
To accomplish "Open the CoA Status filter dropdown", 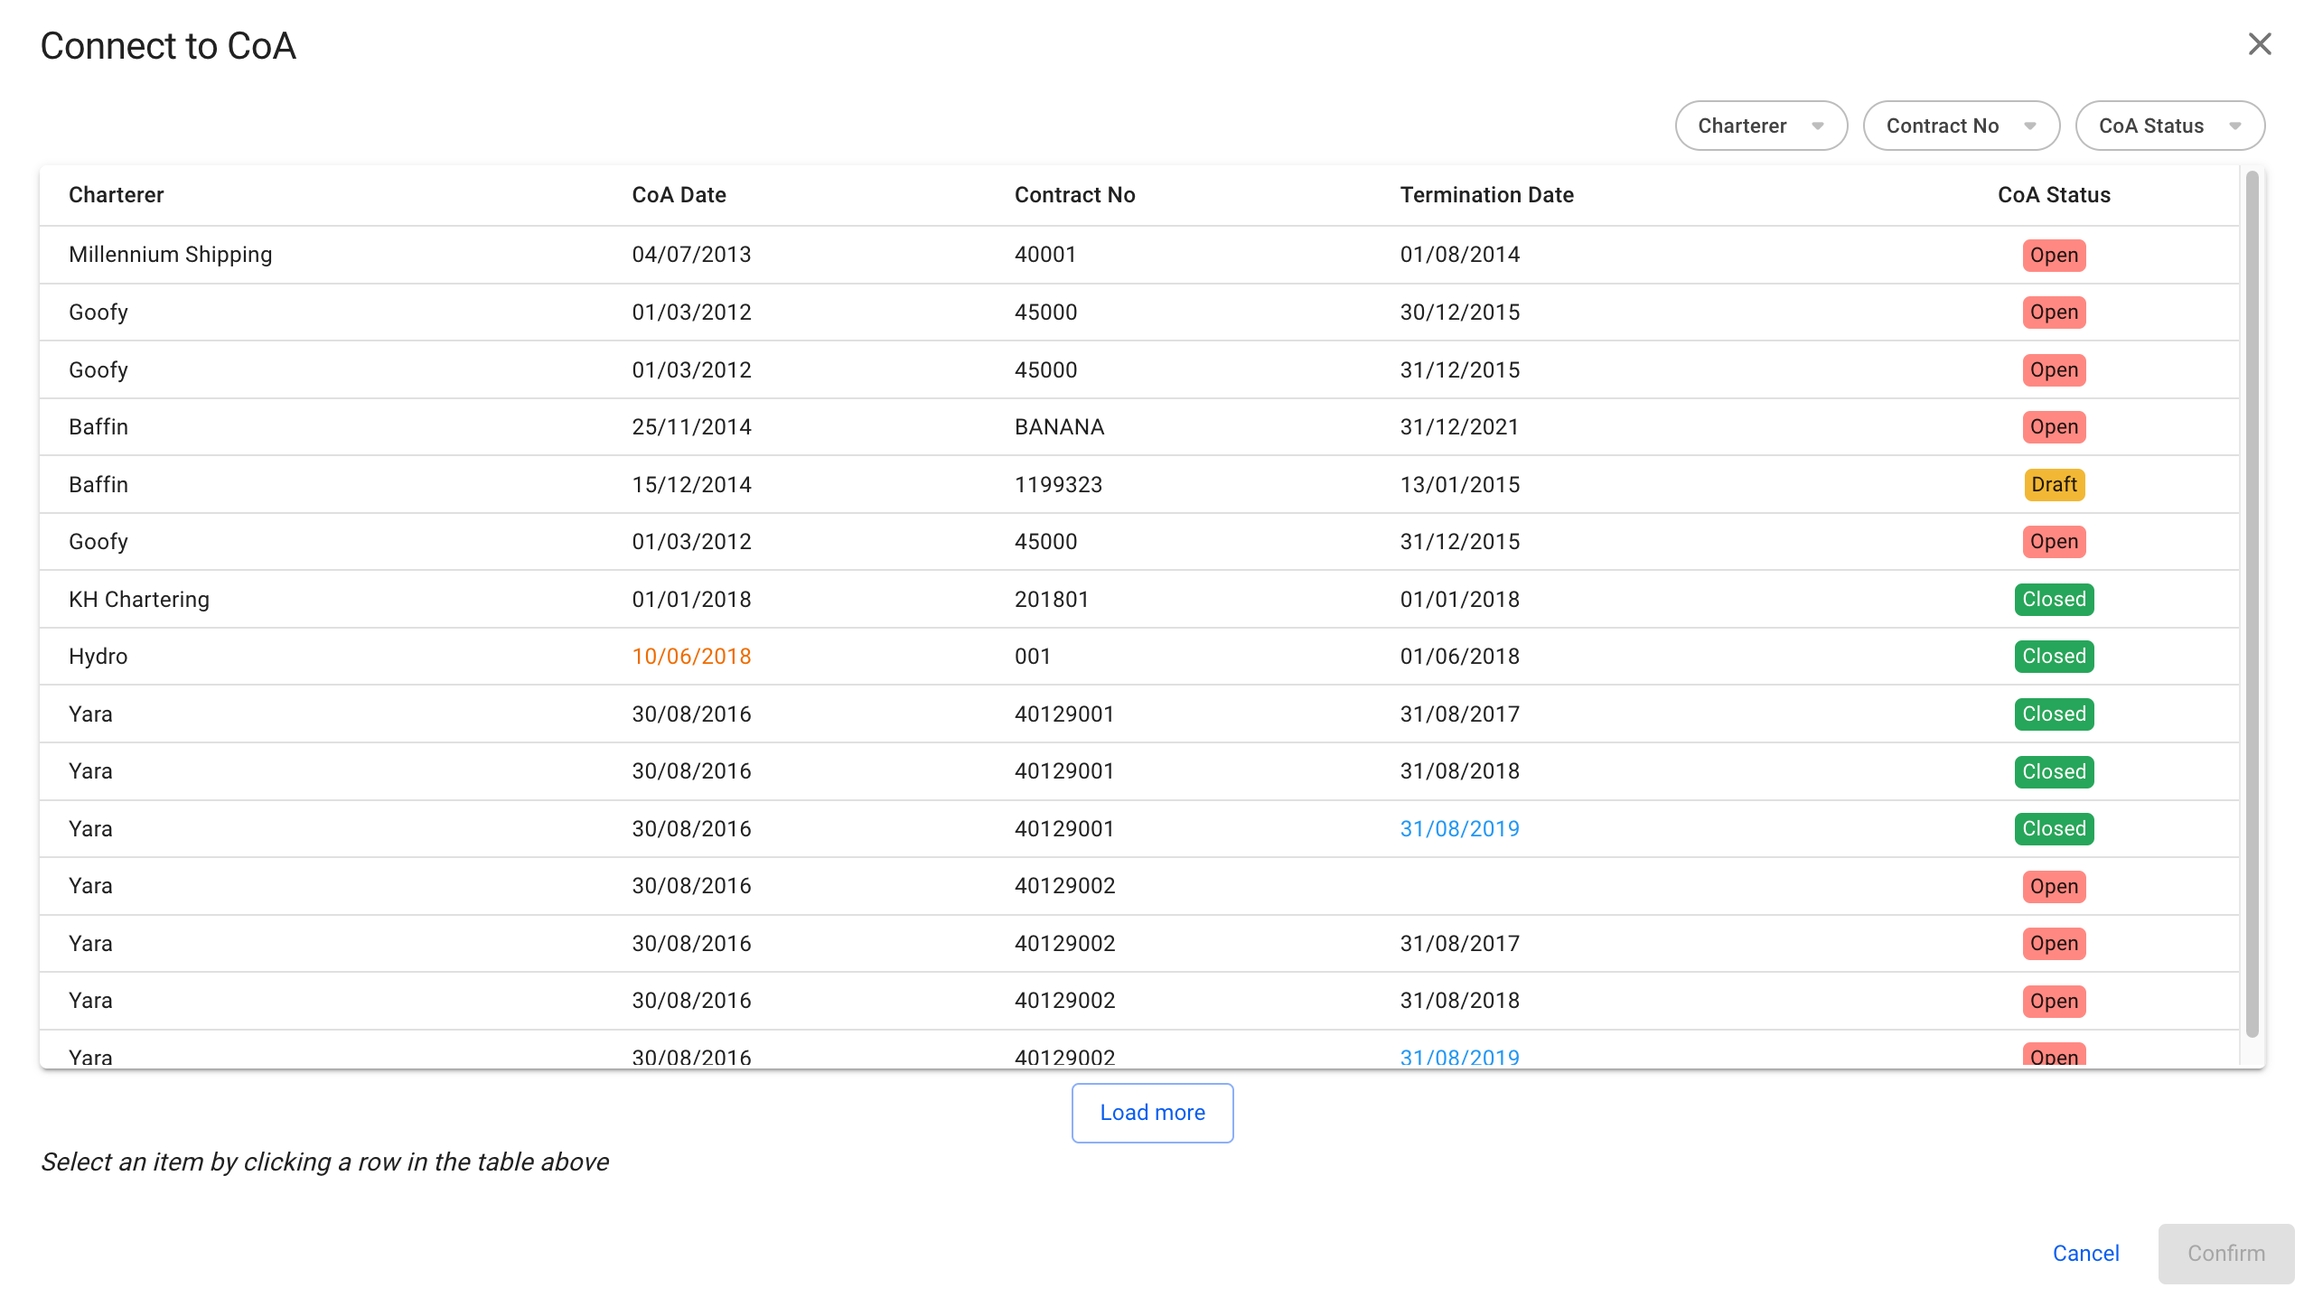I will (x=2169, y=126).
